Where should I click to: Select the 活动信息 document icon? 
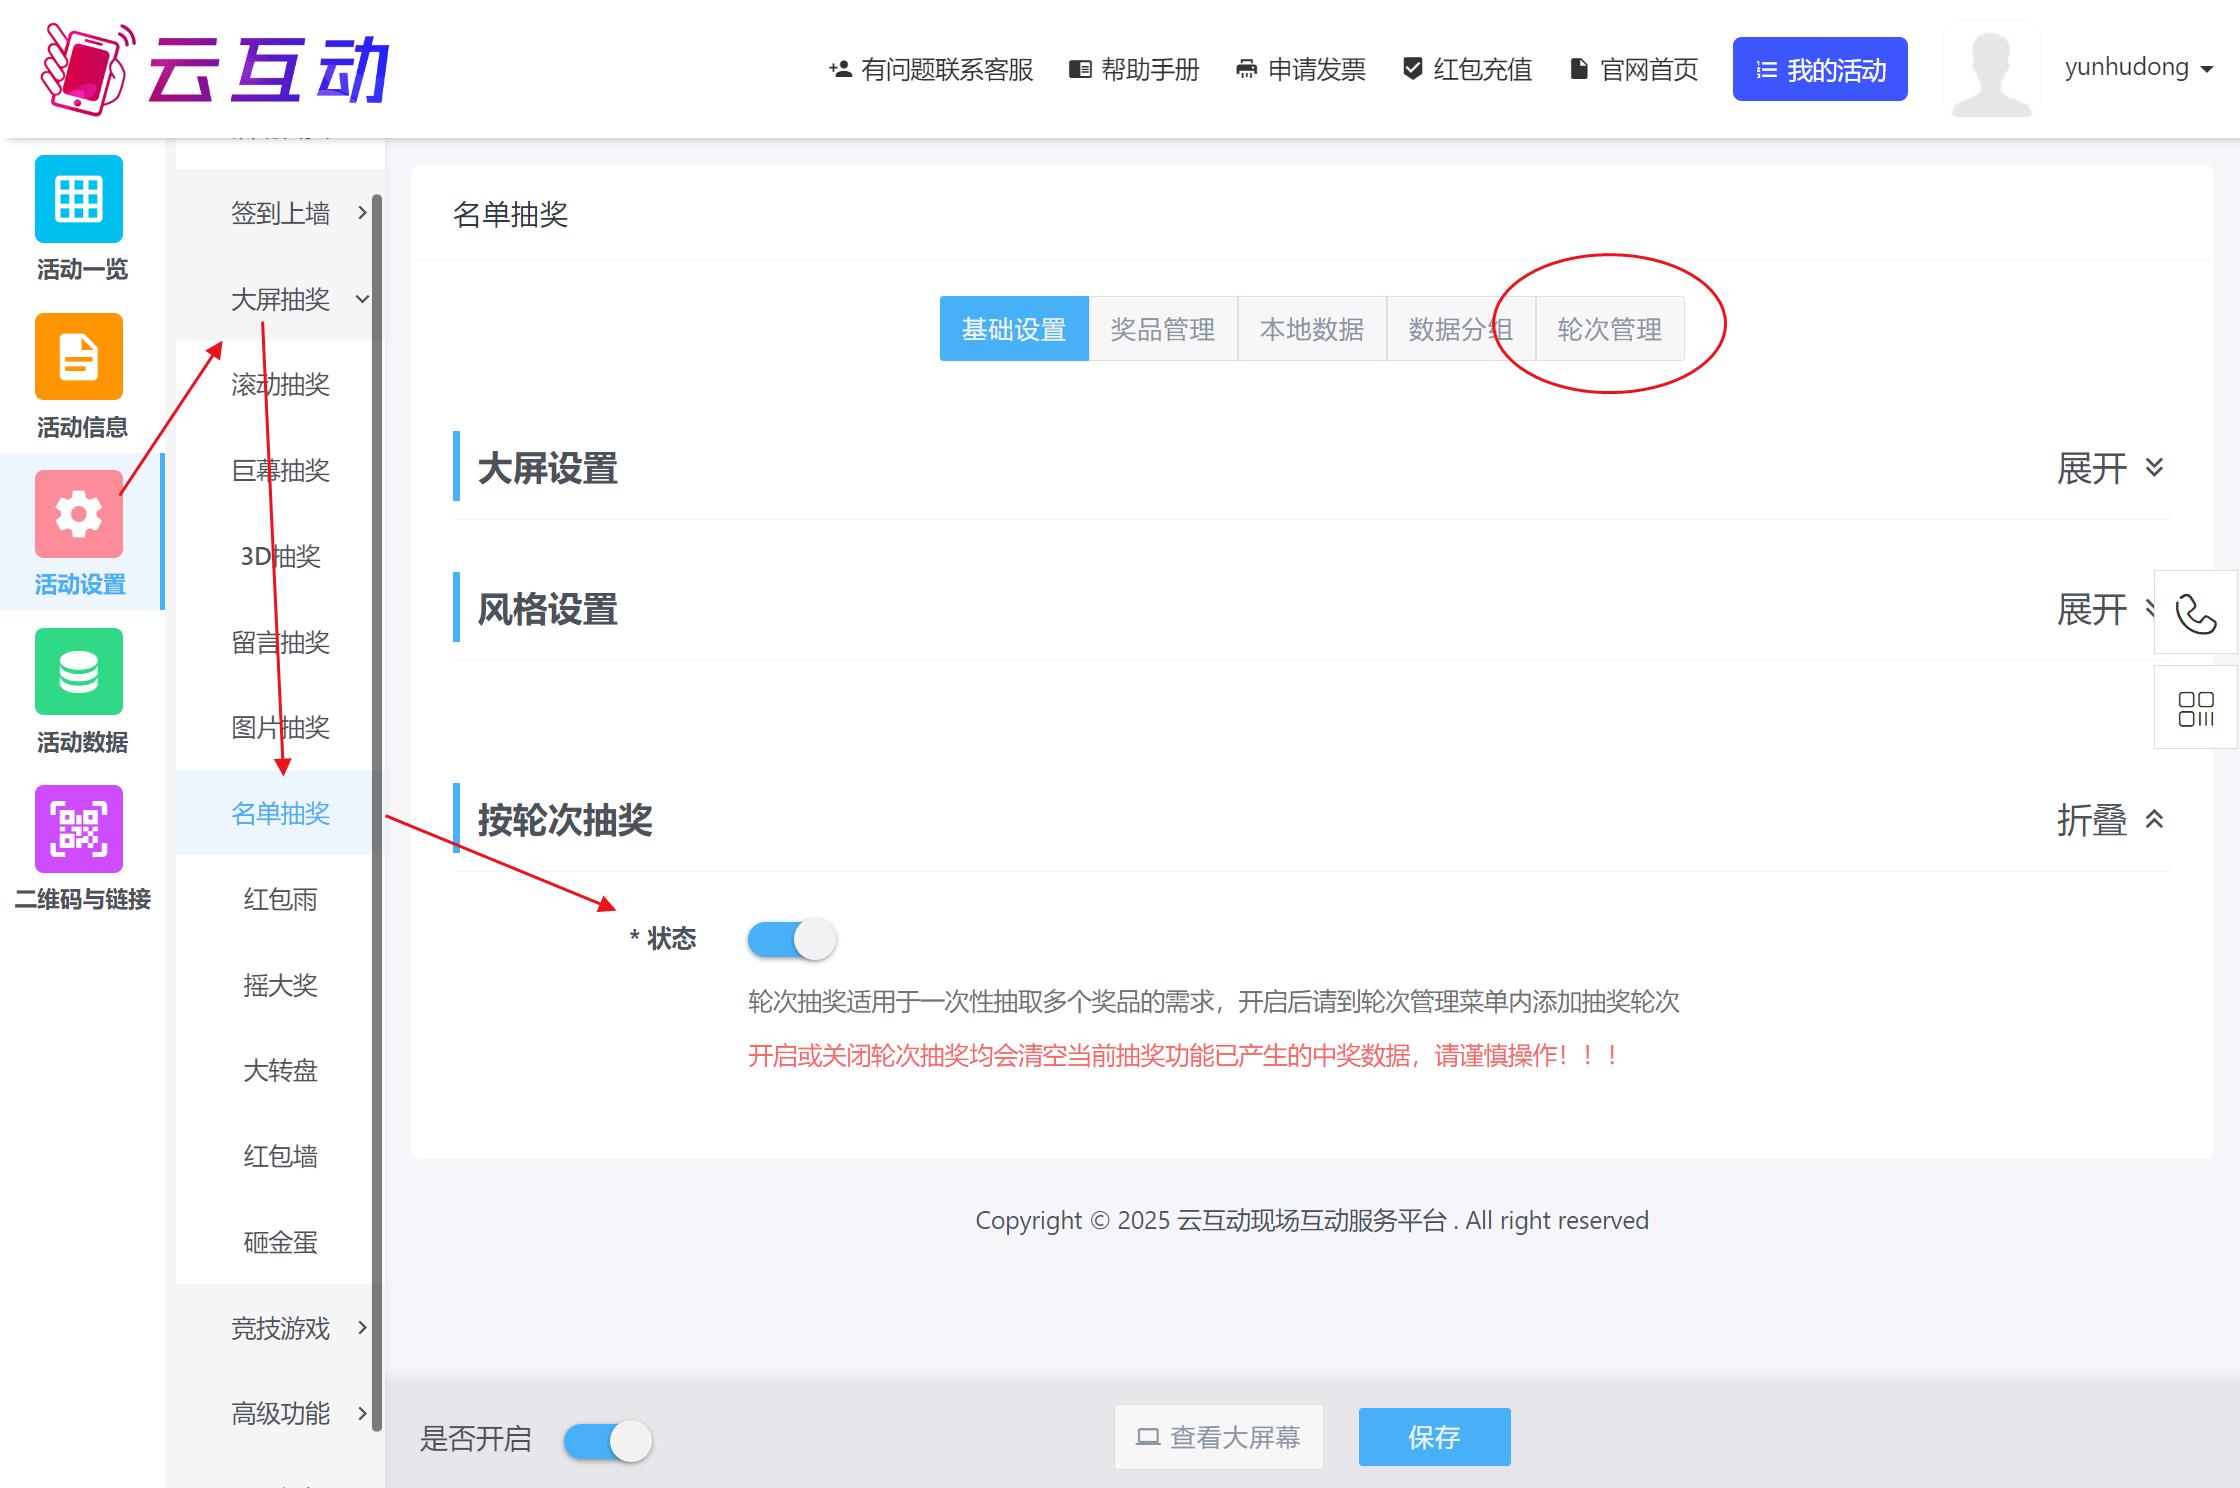click(x=79, y=357)
